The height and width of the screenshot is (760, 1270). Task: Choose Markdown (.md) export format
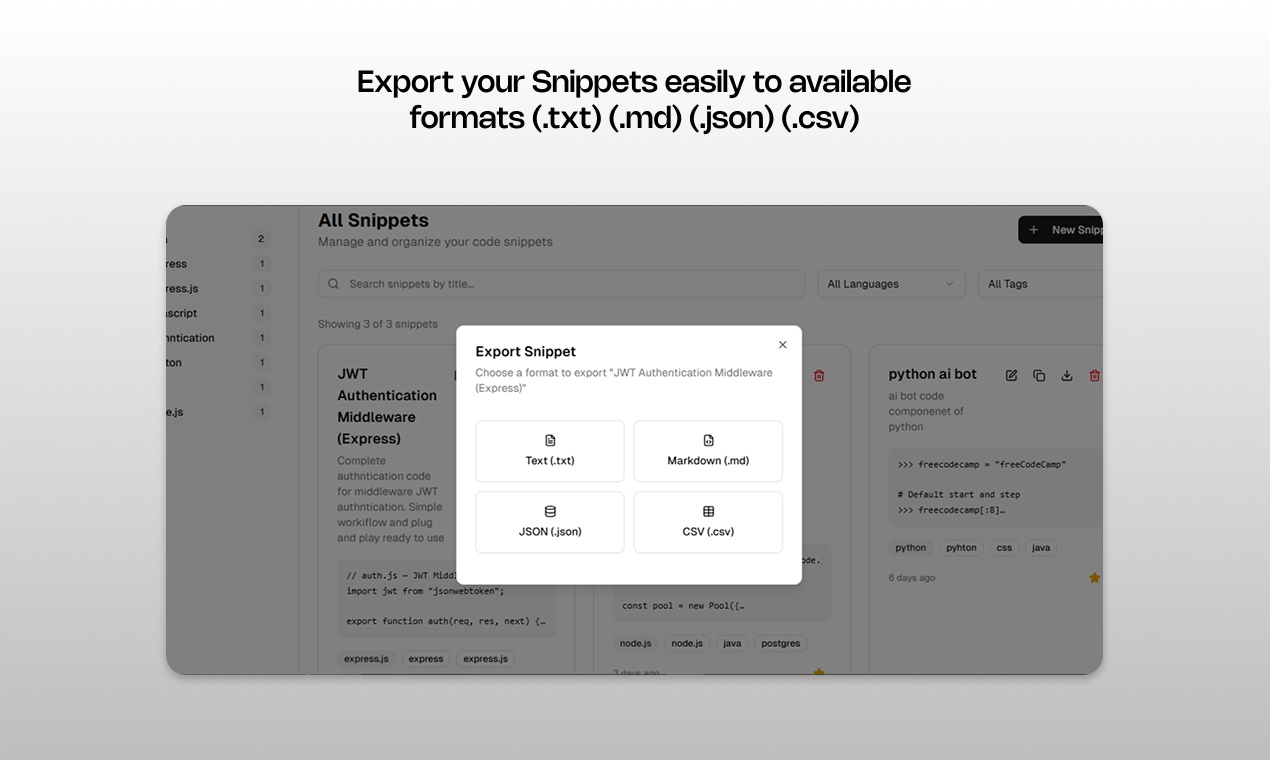[708, 451]
